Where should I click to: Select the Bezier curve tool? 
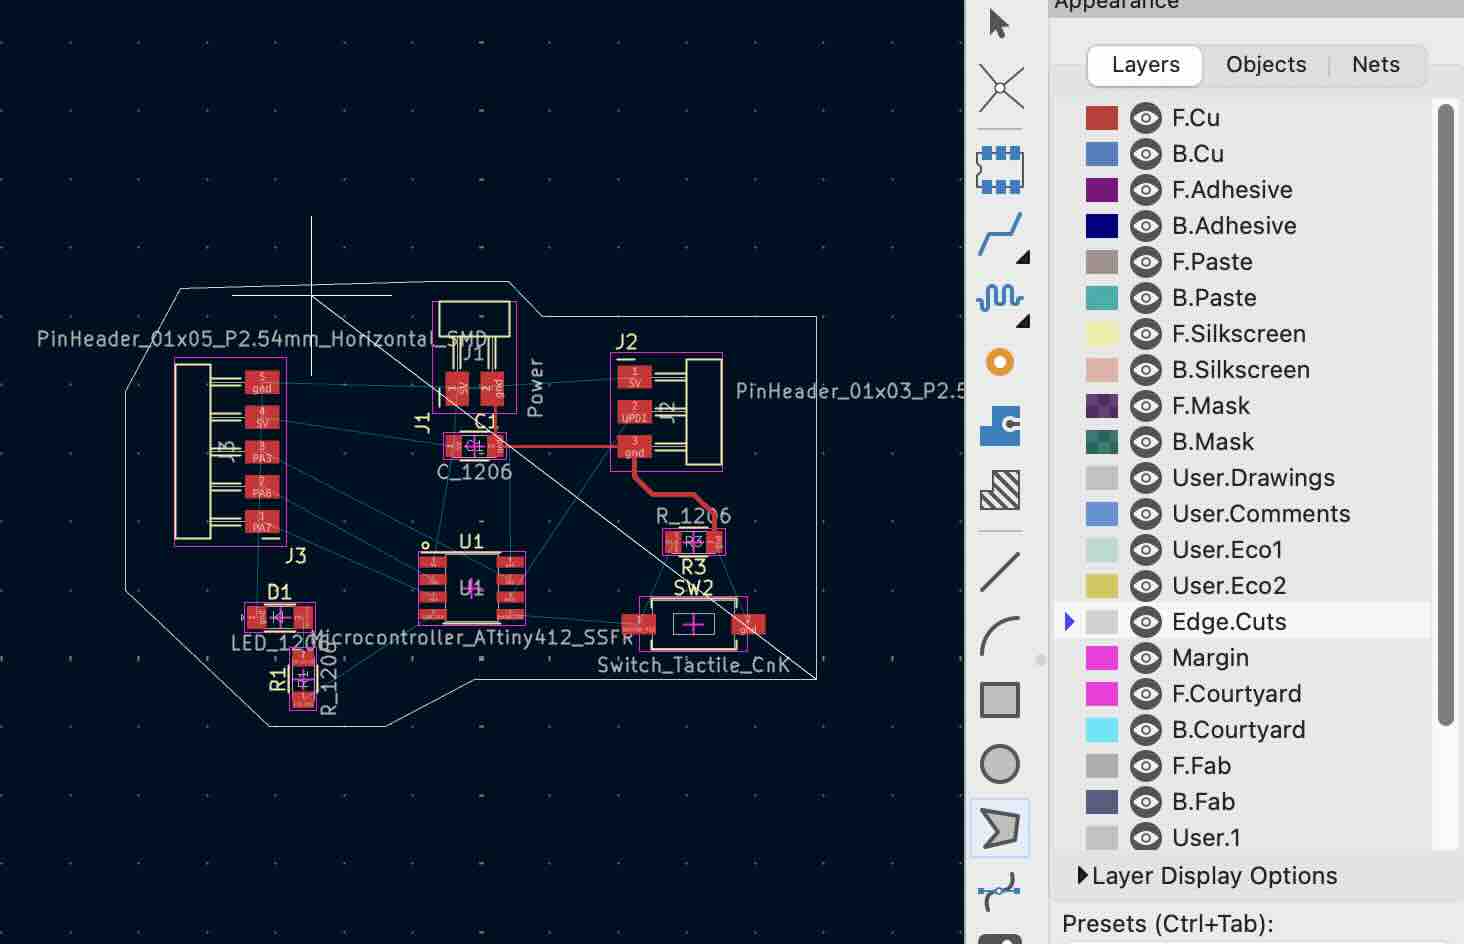1000,890
